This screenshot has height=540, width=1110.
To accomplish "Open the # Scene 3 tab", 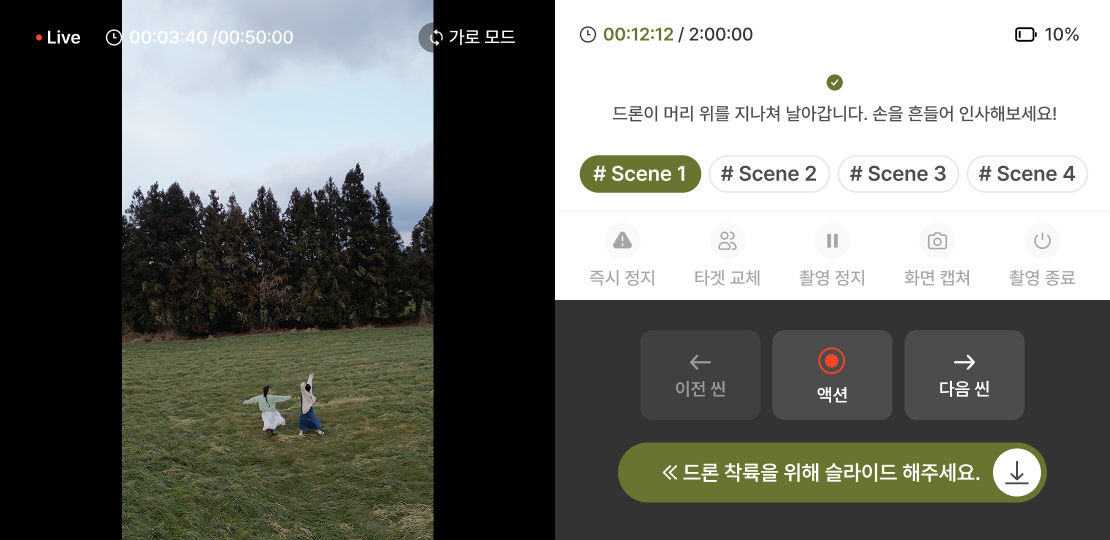I will point(898,174).
